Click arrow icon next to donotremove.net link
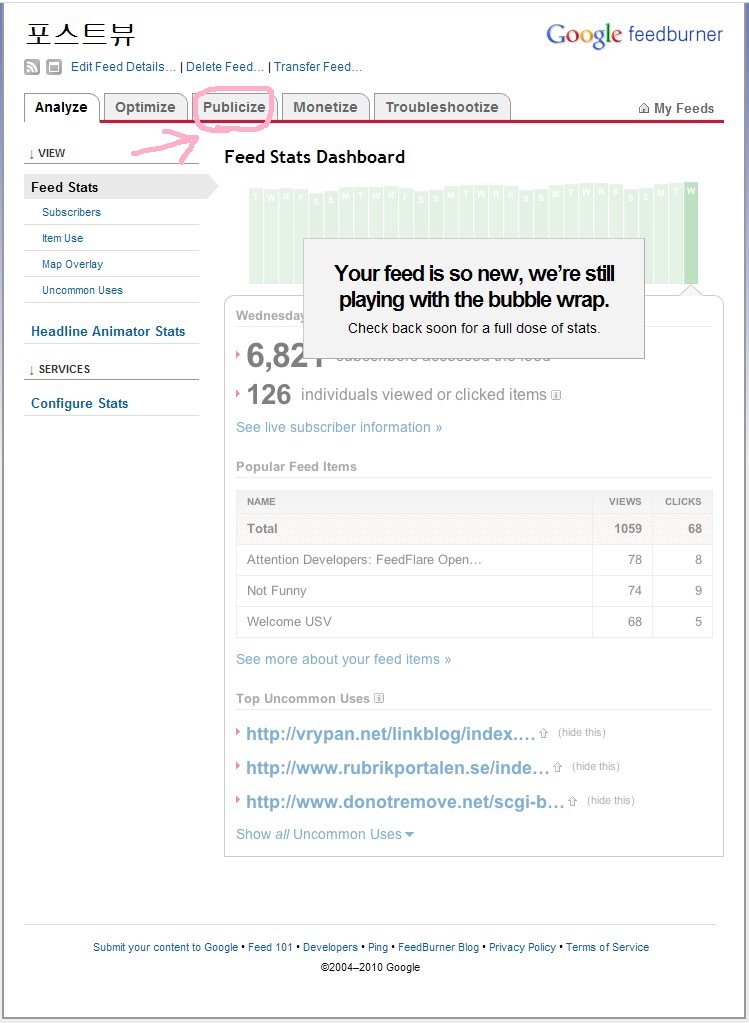The image size is (749, 1023). click(572, 801)
